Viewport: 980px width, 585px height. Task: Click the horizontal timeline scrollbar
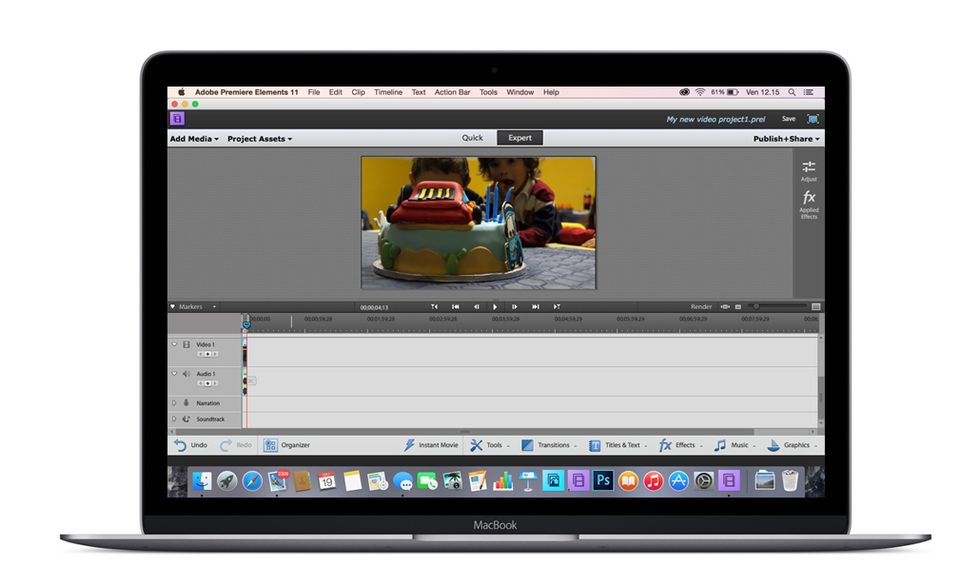tap(465, 431)
